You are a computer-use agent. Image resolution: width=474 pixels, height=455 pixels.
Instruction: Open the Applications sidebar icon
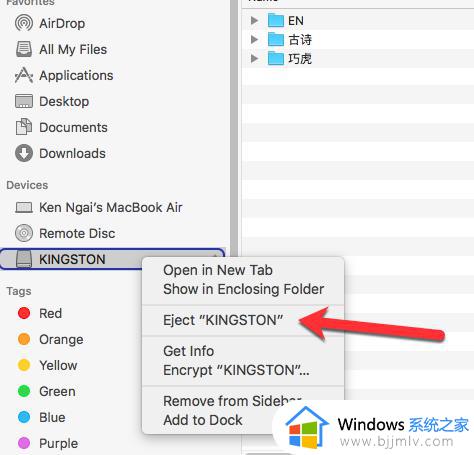point(24,75)
